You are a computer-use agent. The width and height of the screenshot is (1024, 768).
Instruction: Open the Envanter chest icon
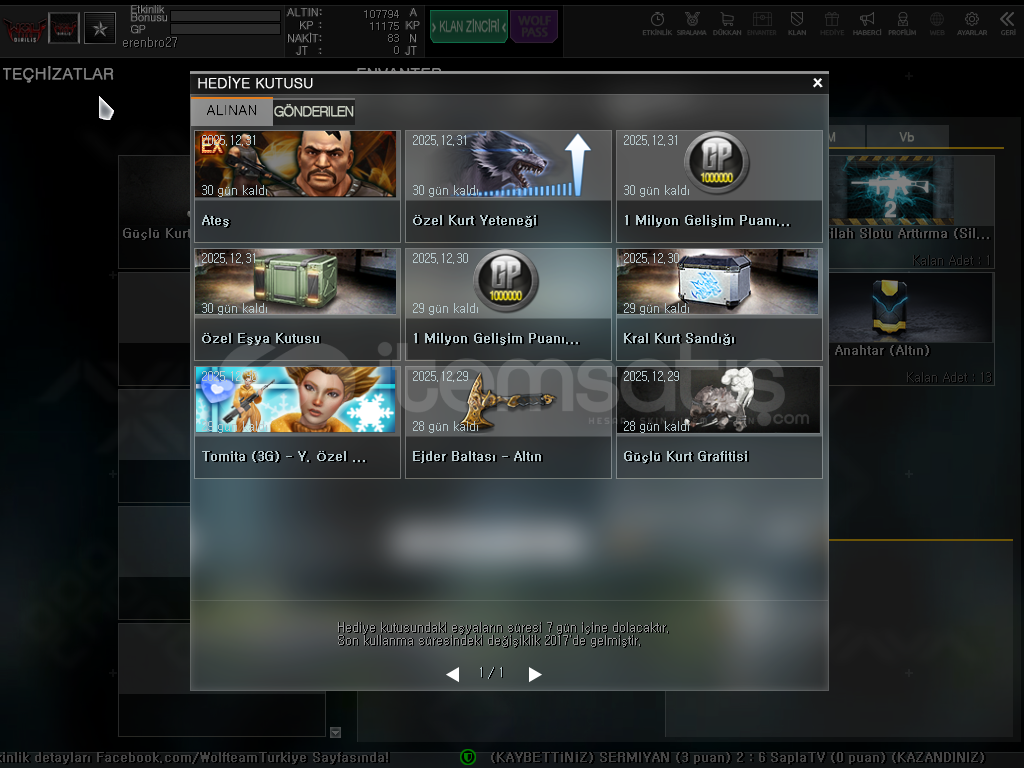tap(762, 24)
